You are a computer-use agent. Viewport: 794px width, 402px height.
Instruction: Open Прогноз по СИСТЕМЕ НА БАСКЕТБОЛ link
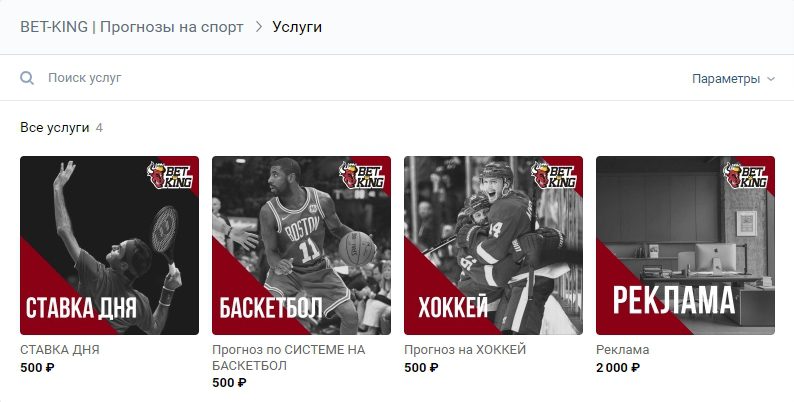pyautogui.click(x=289, y=357)
